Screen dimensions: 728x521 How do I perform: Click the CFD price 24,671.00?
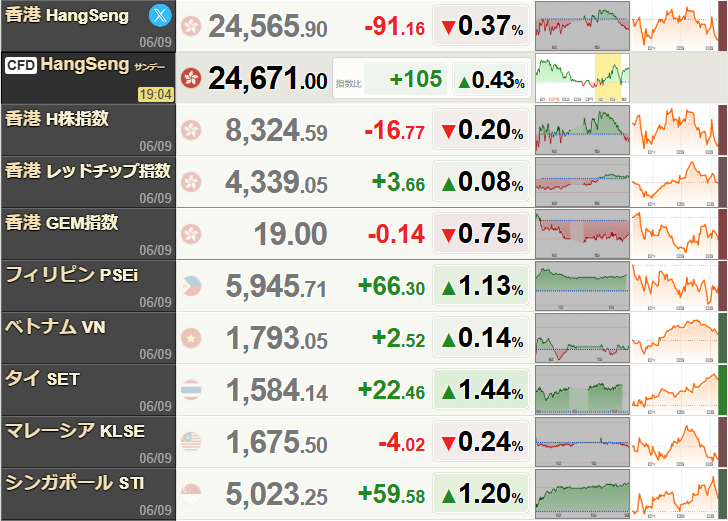(268, 78)
